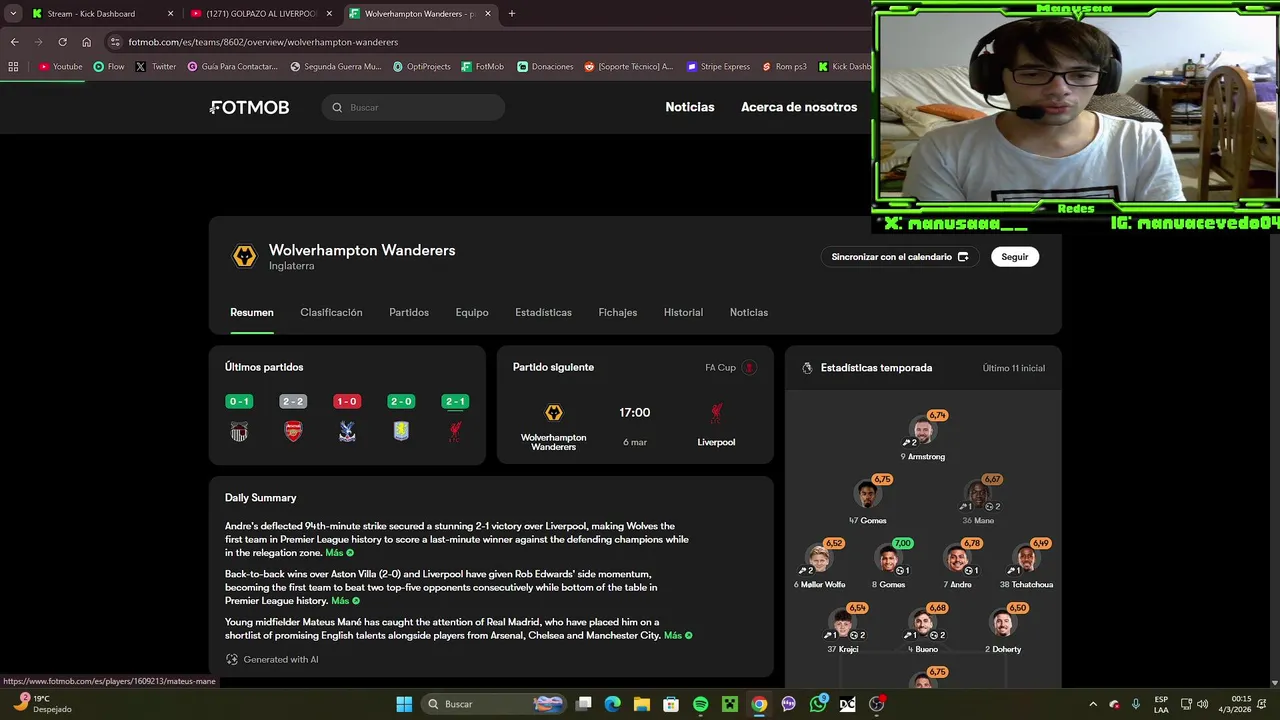Open player 7 Andre in lineup
1280x720 pixels.
959,565
